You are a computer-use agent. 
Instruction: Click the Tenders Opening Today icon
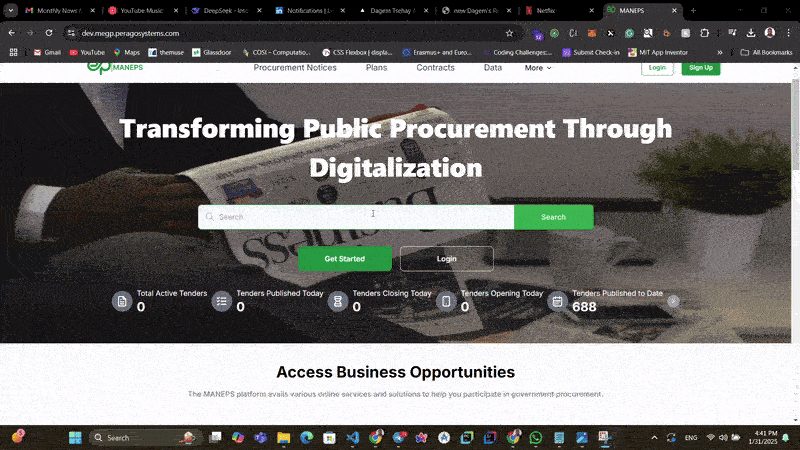click(446, 301)
